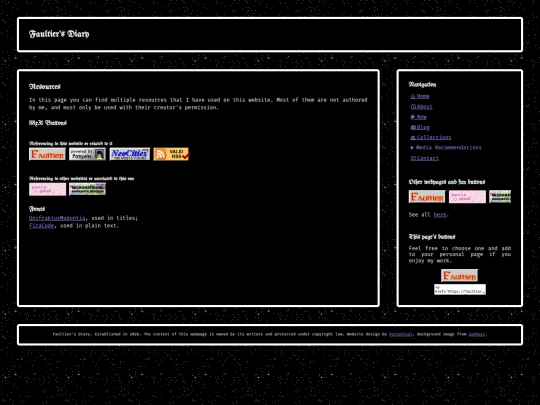The height and width of the screenshot is (405, 540).
Task: Open the Contact link
Action: click(425, 158)
